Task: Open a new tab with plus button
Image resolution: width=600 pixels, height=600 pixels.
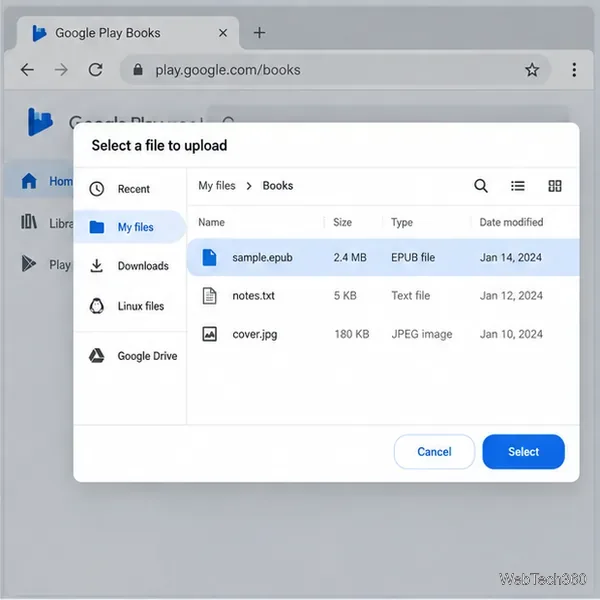Action: (259, 33)
